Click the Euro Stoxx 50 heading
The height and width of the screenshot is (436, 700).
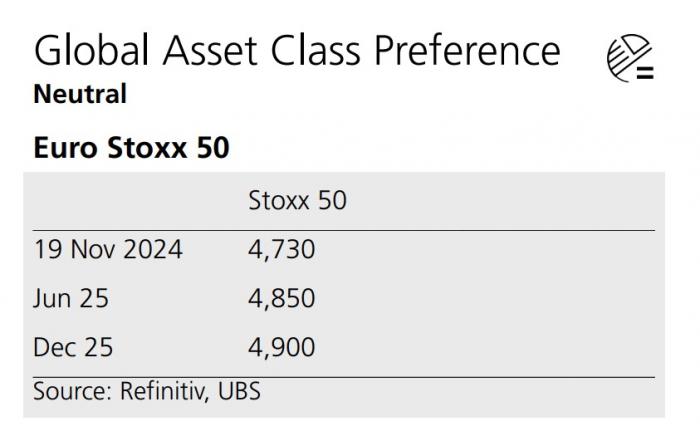tap(132, 148)
